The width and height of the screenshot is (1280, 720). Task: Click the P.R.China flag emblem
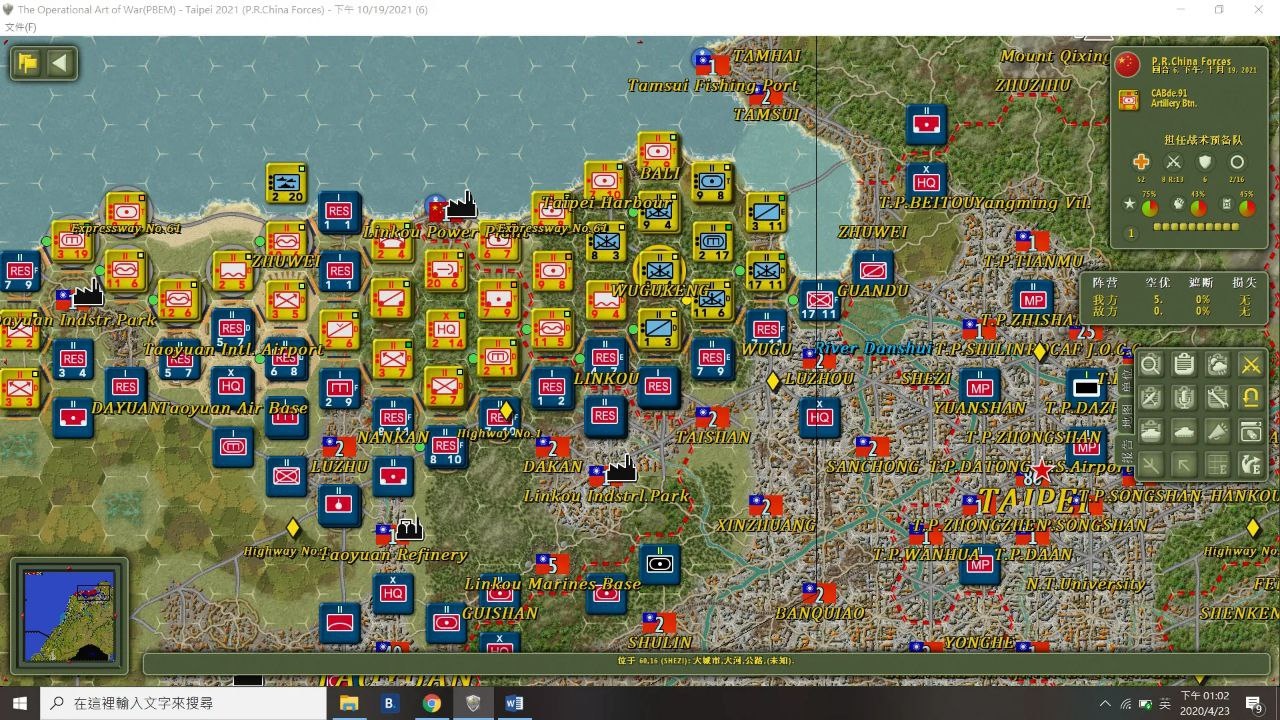(x=1127, y=65)
